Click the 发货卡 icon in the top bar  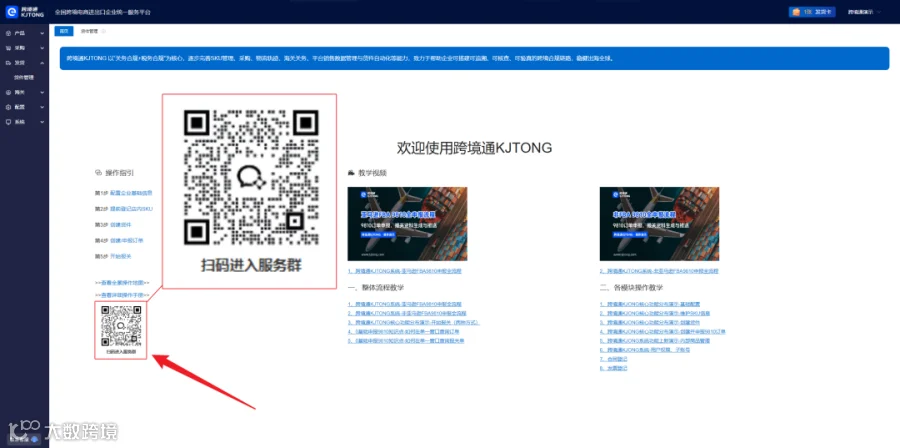coord(796,11)
